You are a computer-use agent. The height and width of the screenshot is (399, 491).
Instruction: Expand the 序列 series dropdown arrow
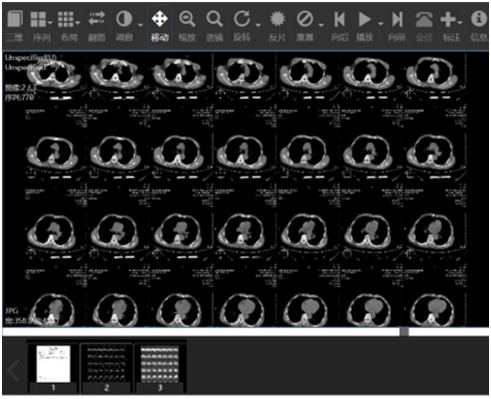pyautogui.click(x=50, y=23)
